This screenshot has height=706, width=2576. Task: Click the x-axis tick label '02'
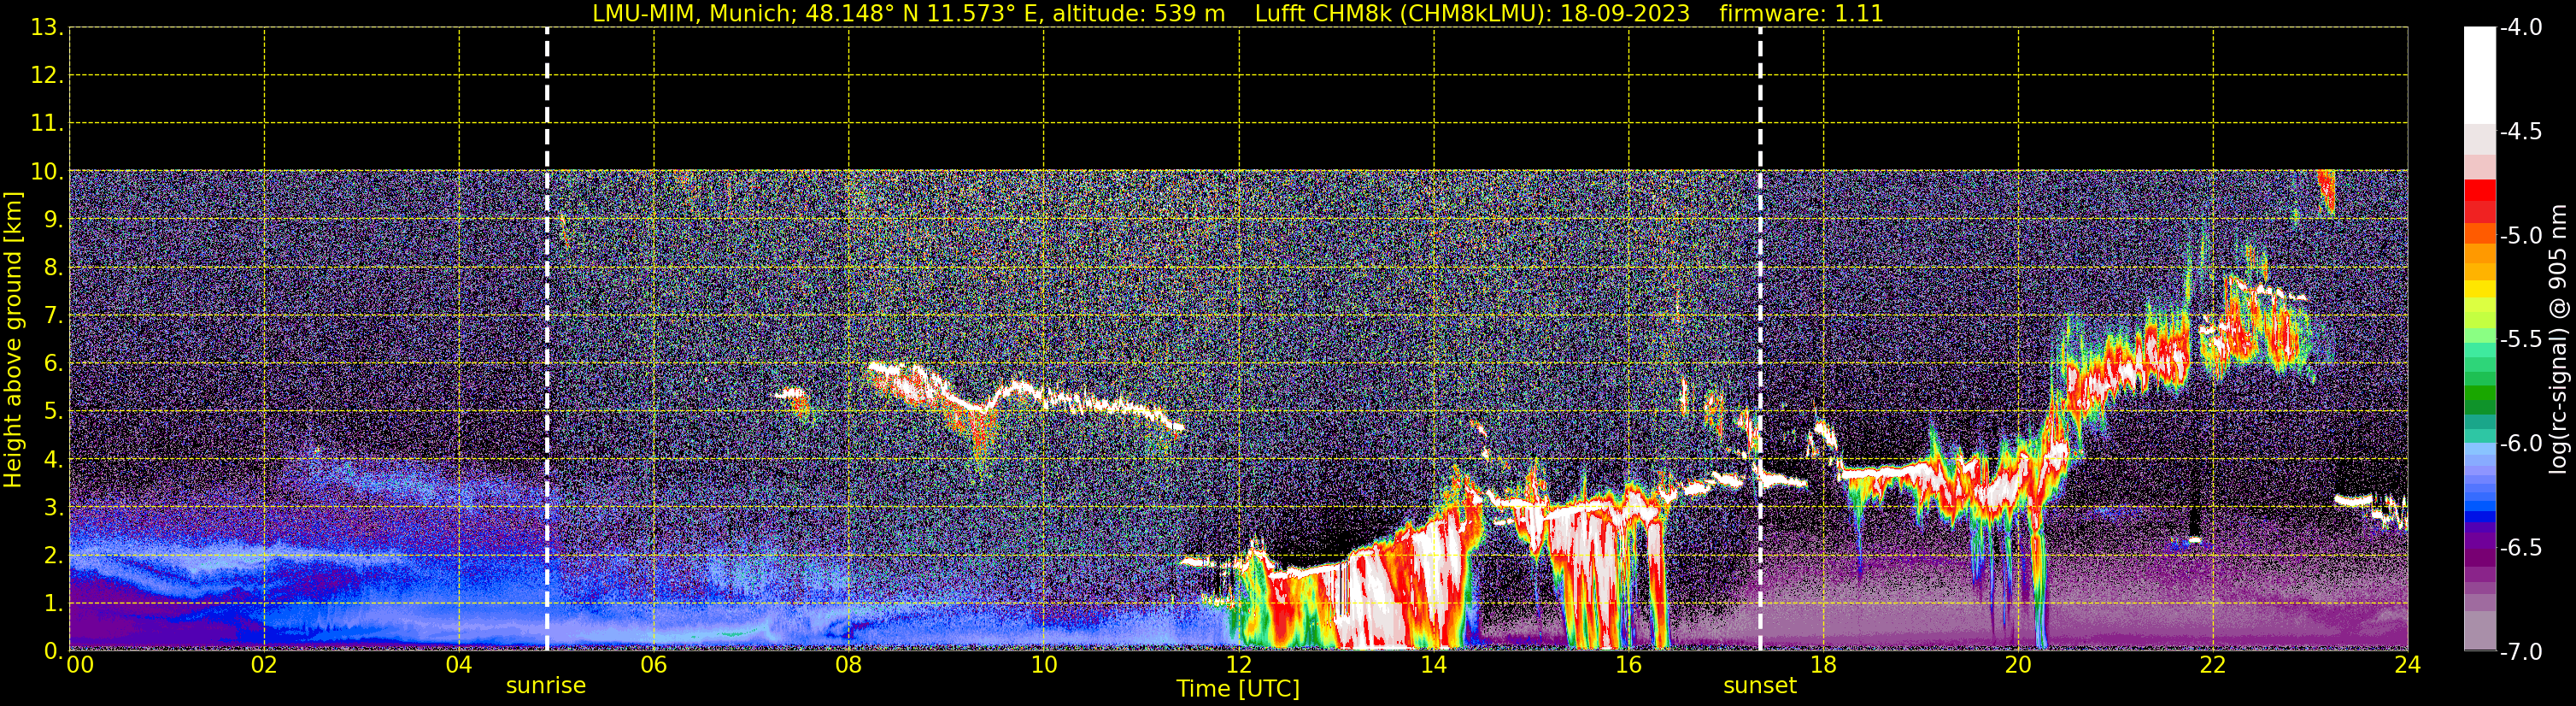(x=264, y=665)
